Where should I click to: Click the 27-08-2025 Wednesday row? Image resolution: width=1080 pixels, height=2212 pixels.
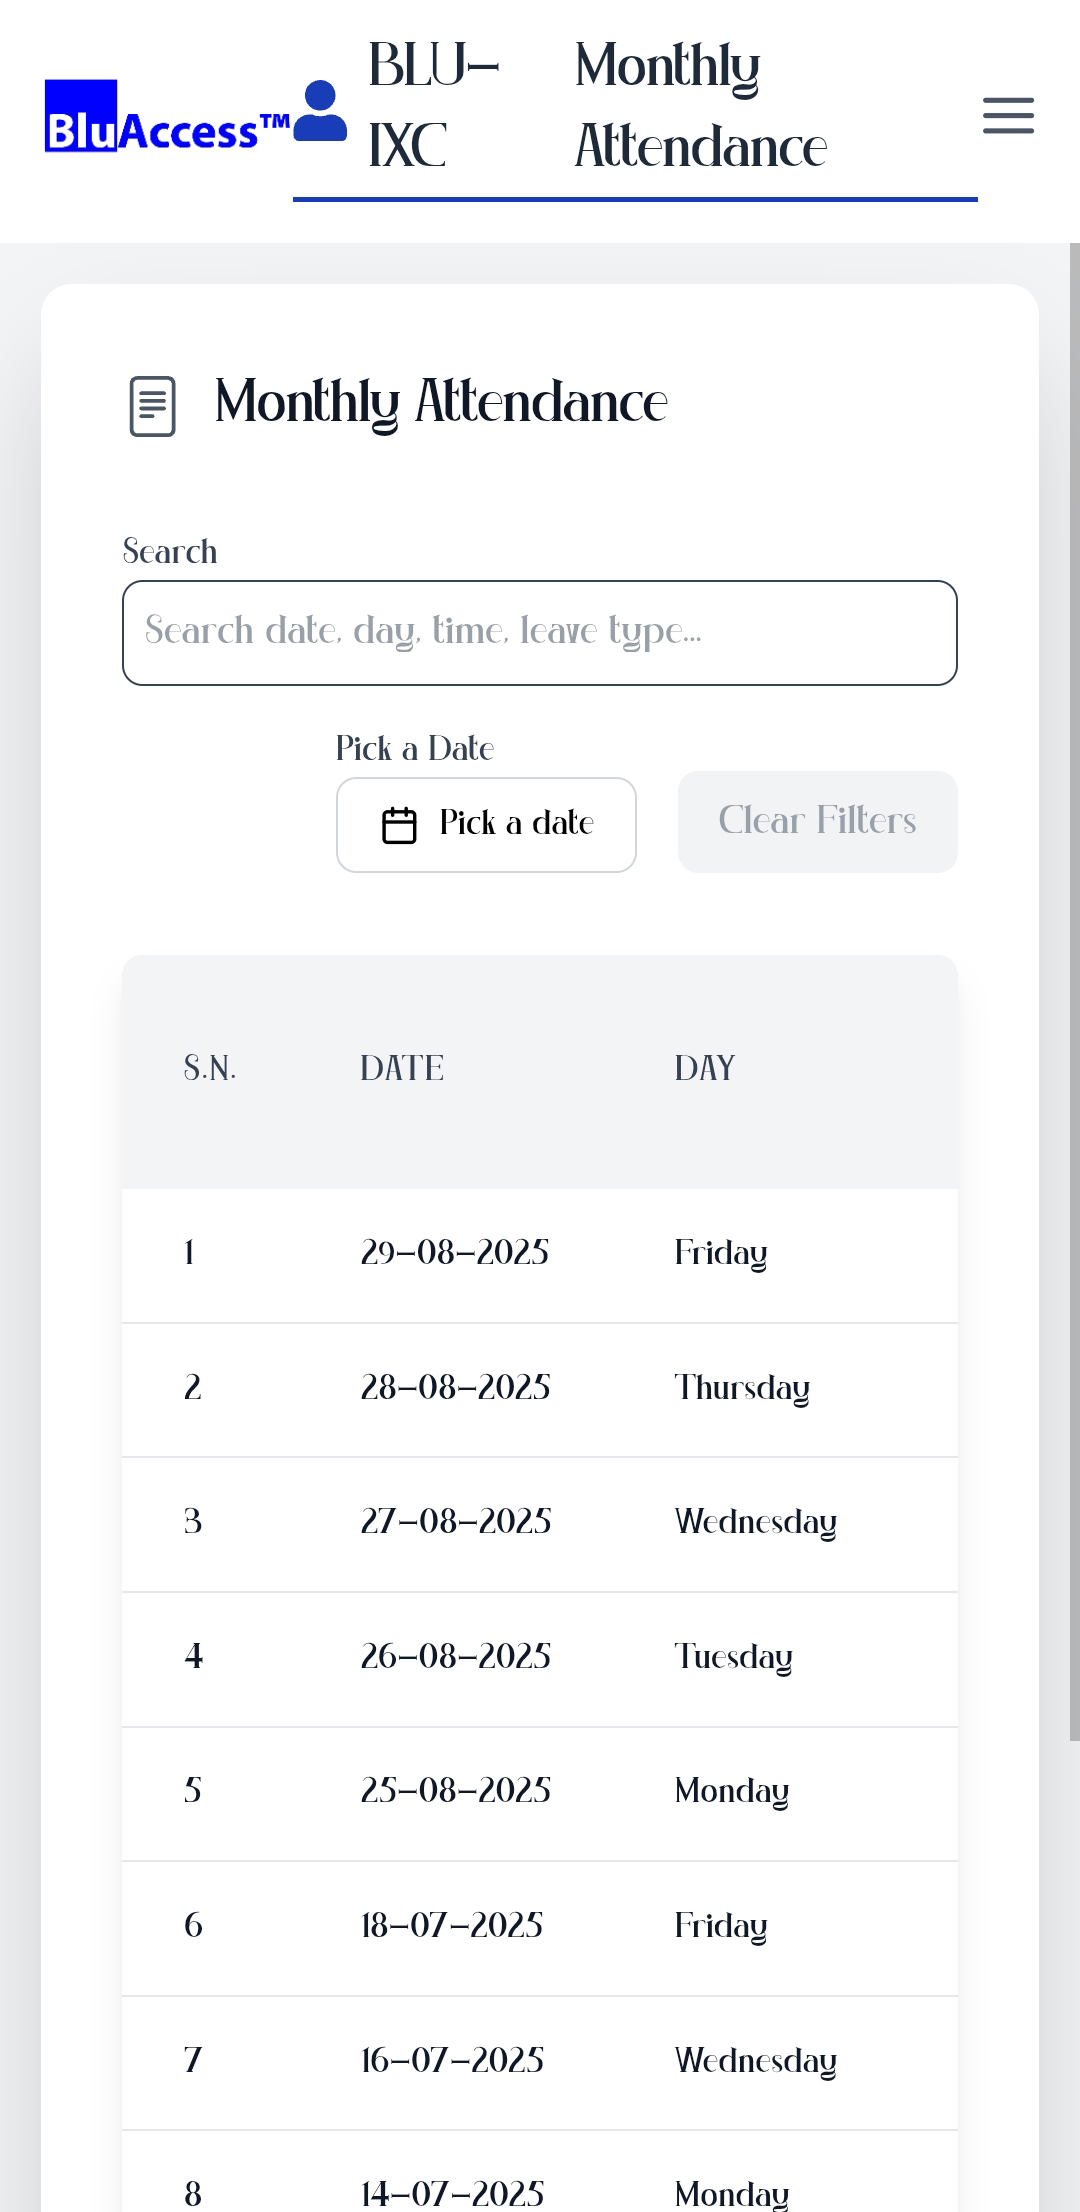point(540,1523)
